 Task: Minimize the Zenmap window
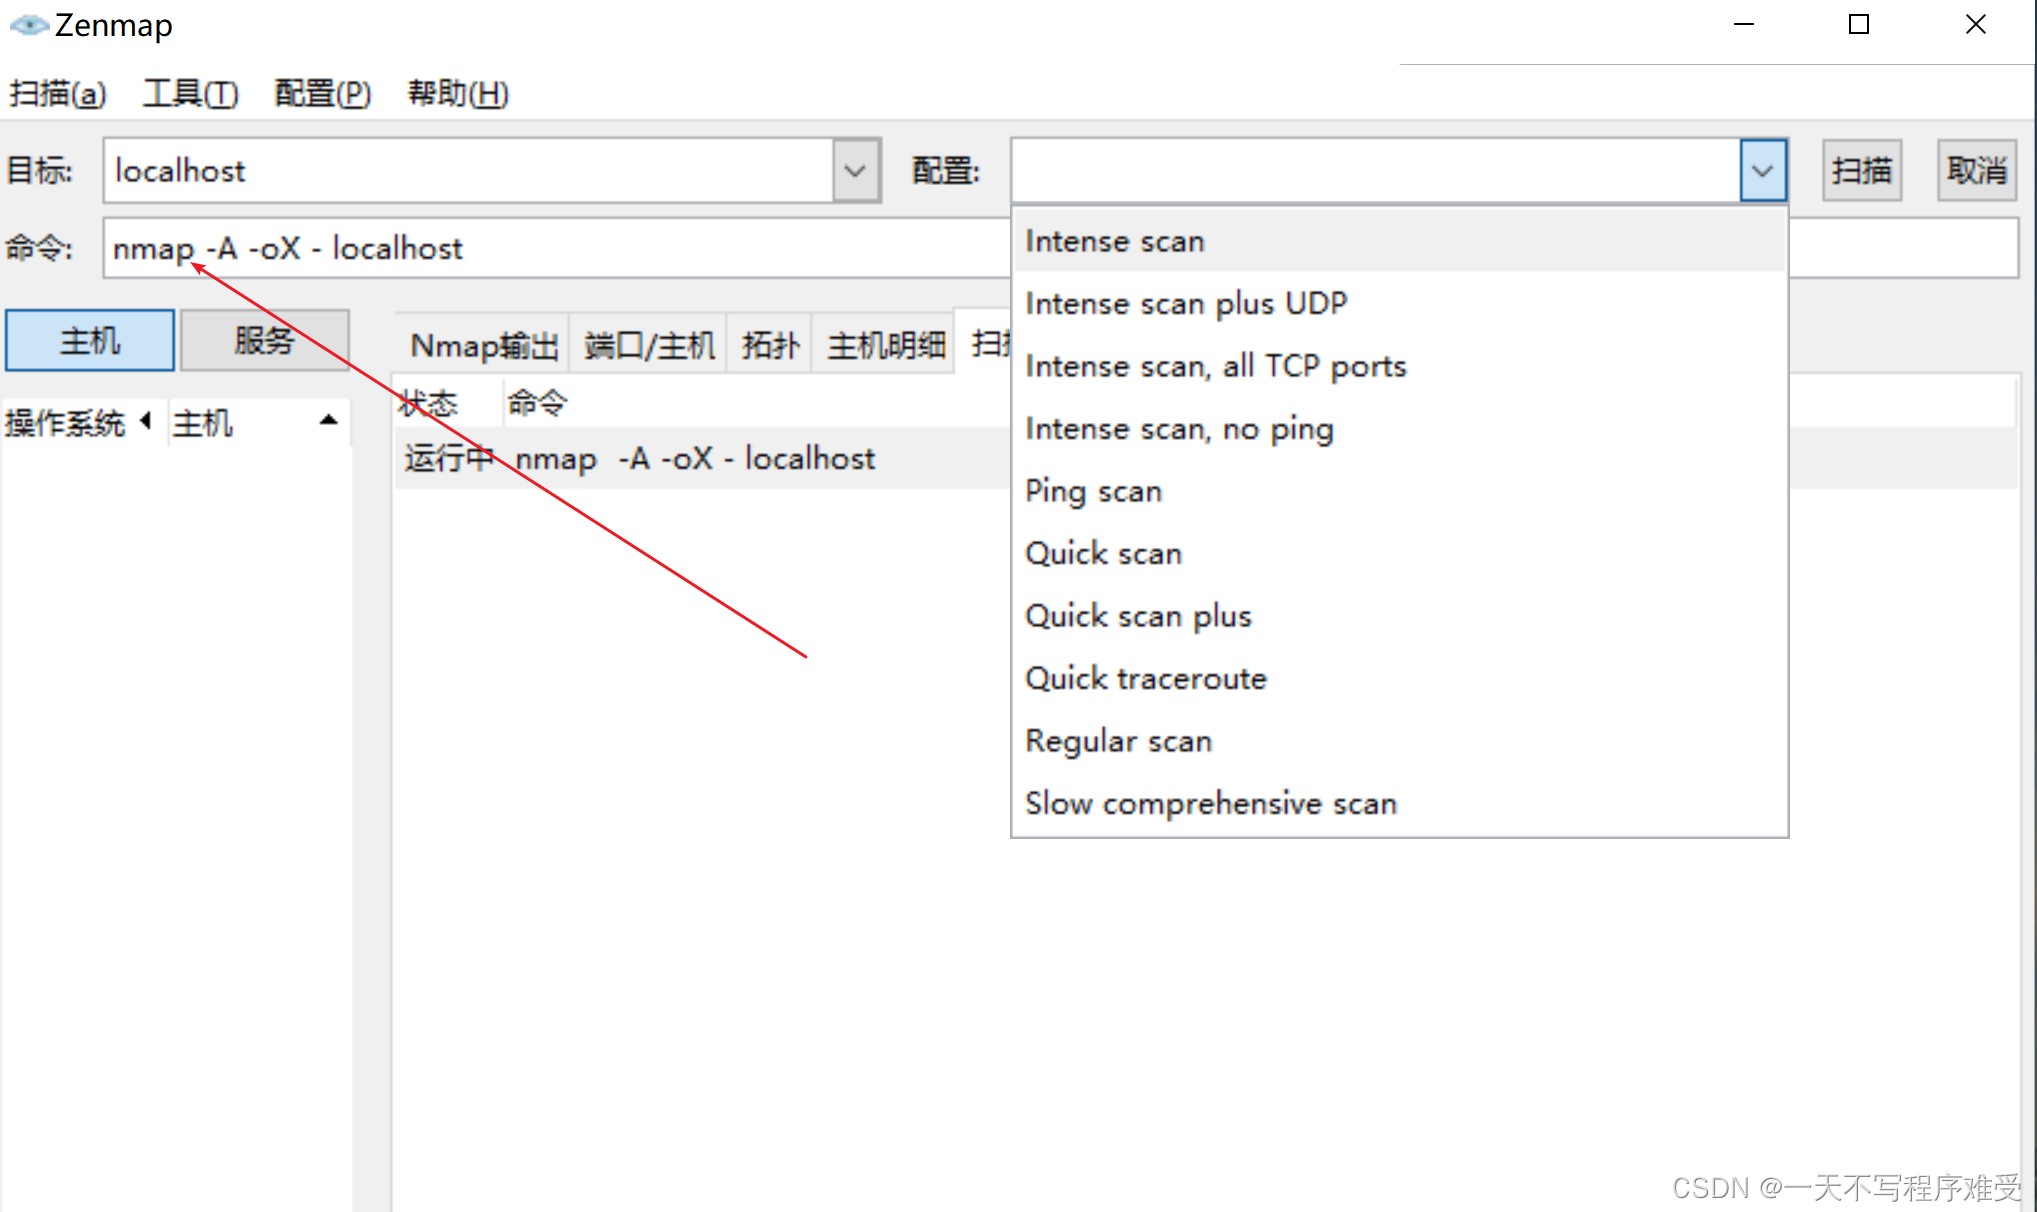[x=1744, y=25]
